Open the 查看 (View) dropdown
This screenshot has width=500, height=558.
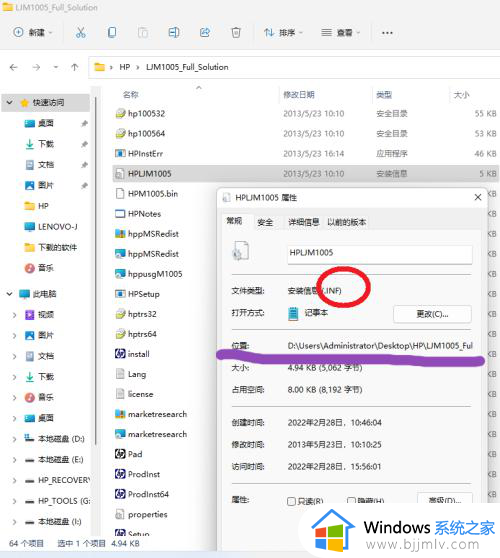[341, 33]
